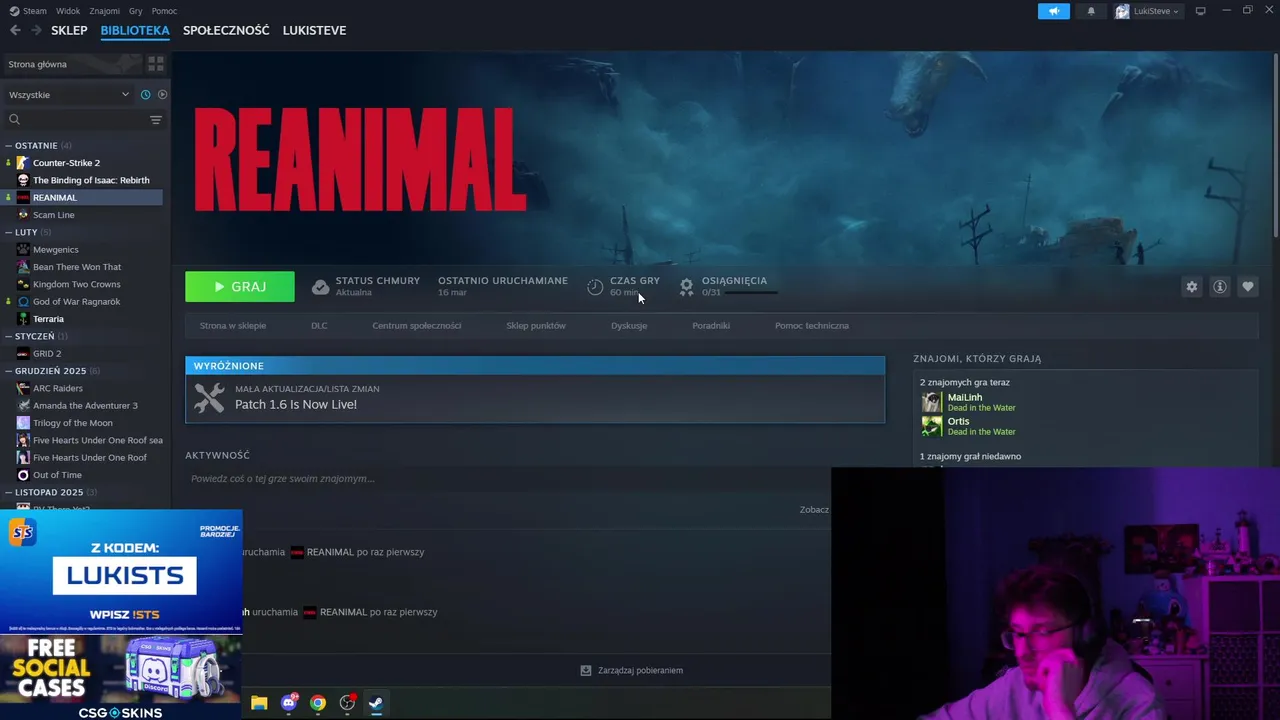Screen dimensions: 1280x720
Task: Open Centrum społeczności link
Action: point(417,325)
